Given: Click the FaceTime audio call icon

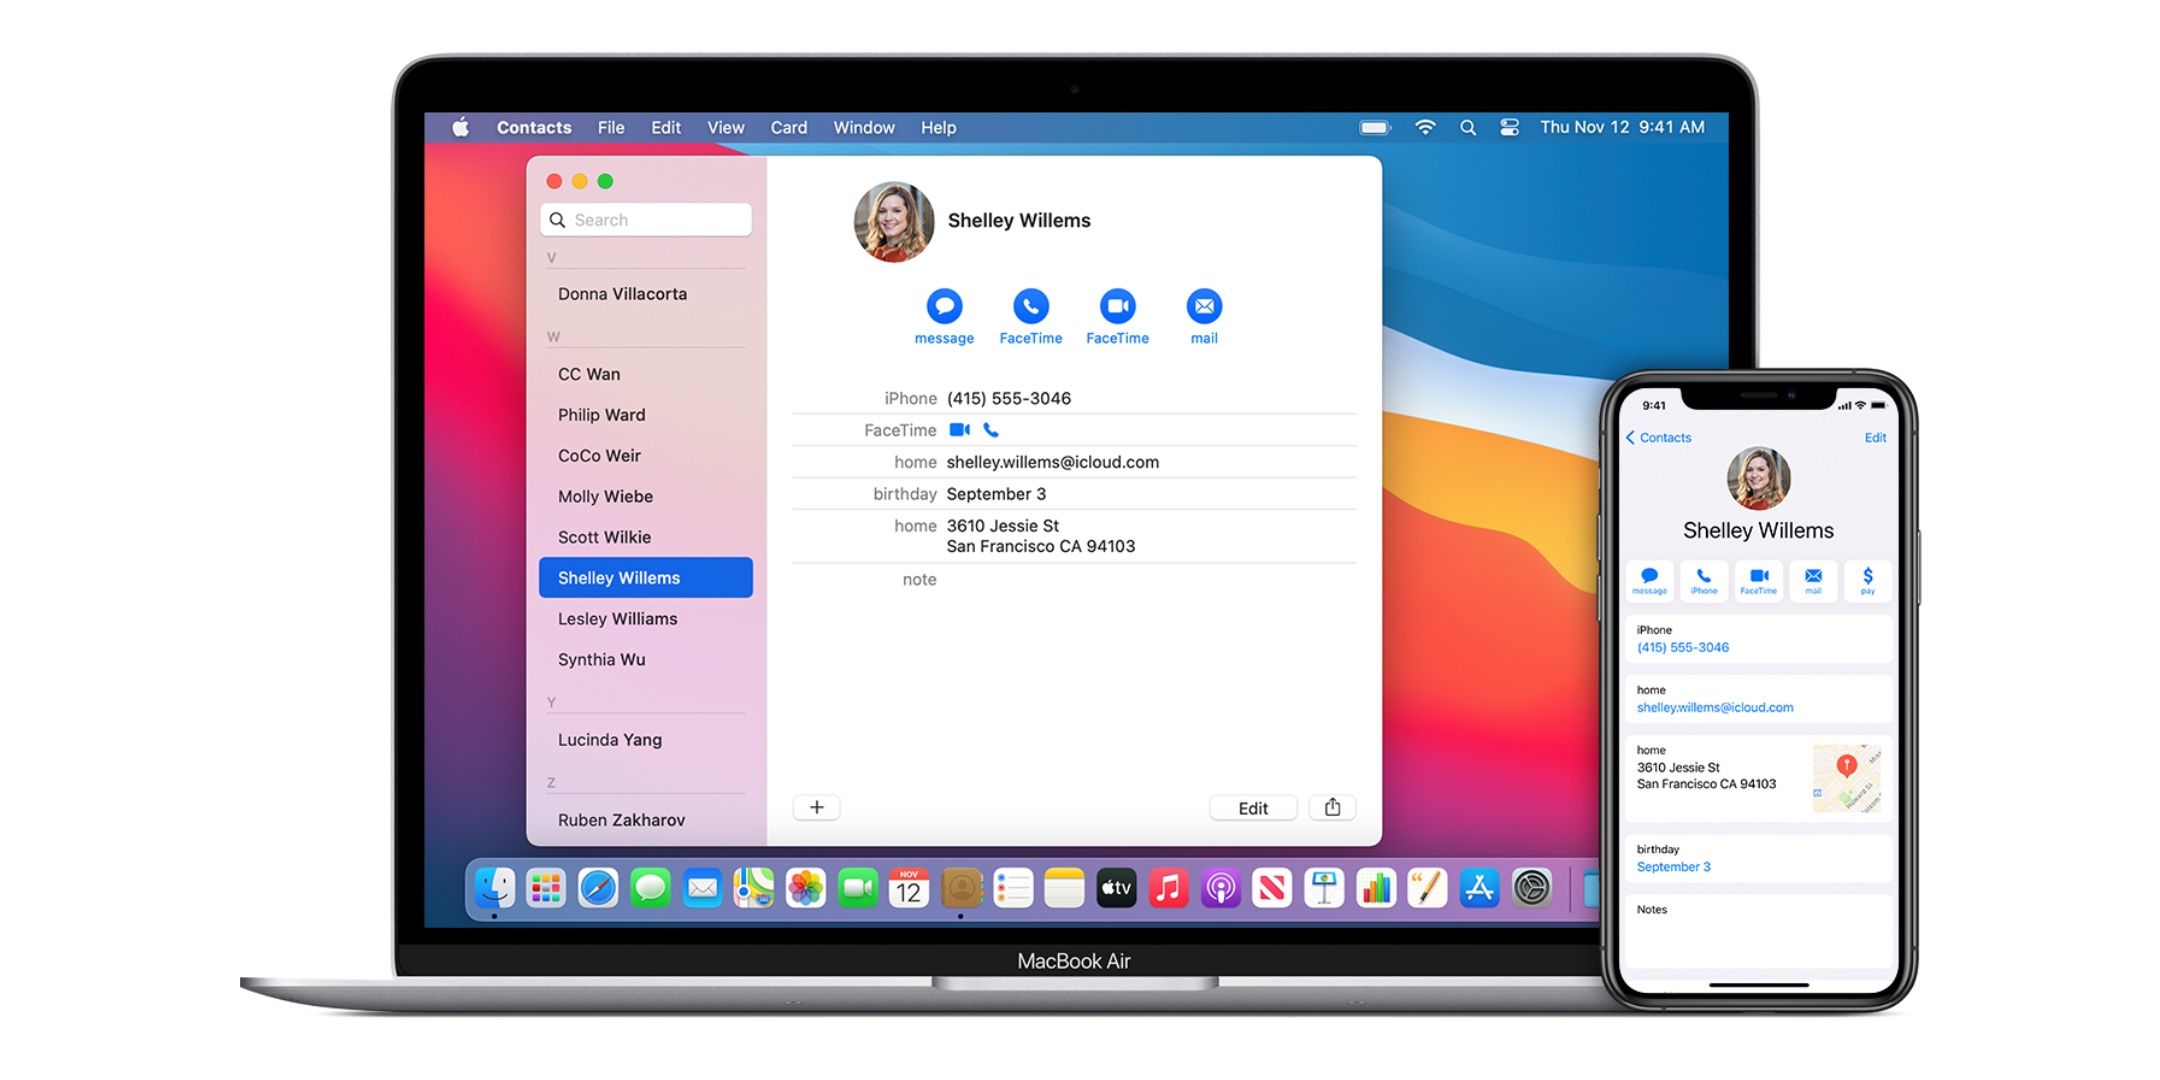Looking at the screenshot, I should (1030, 306).
